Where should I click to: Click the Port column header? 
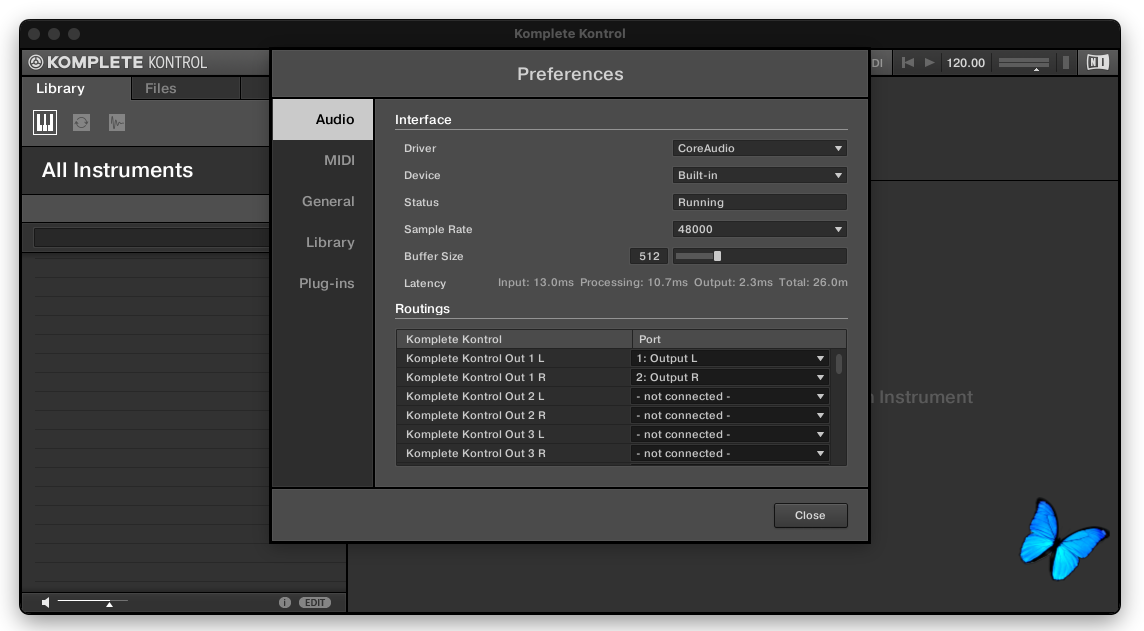point(739,339)
